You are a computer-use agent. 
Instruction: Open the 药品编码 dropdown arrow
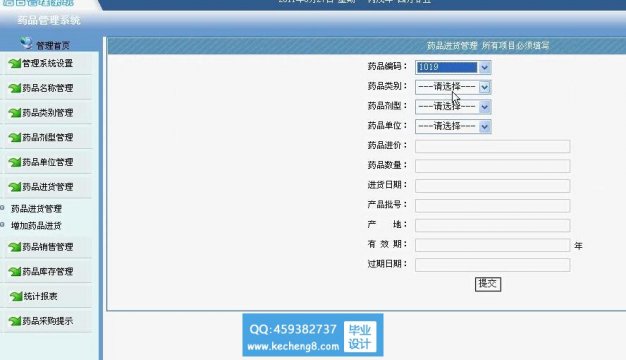pos(484,67)
